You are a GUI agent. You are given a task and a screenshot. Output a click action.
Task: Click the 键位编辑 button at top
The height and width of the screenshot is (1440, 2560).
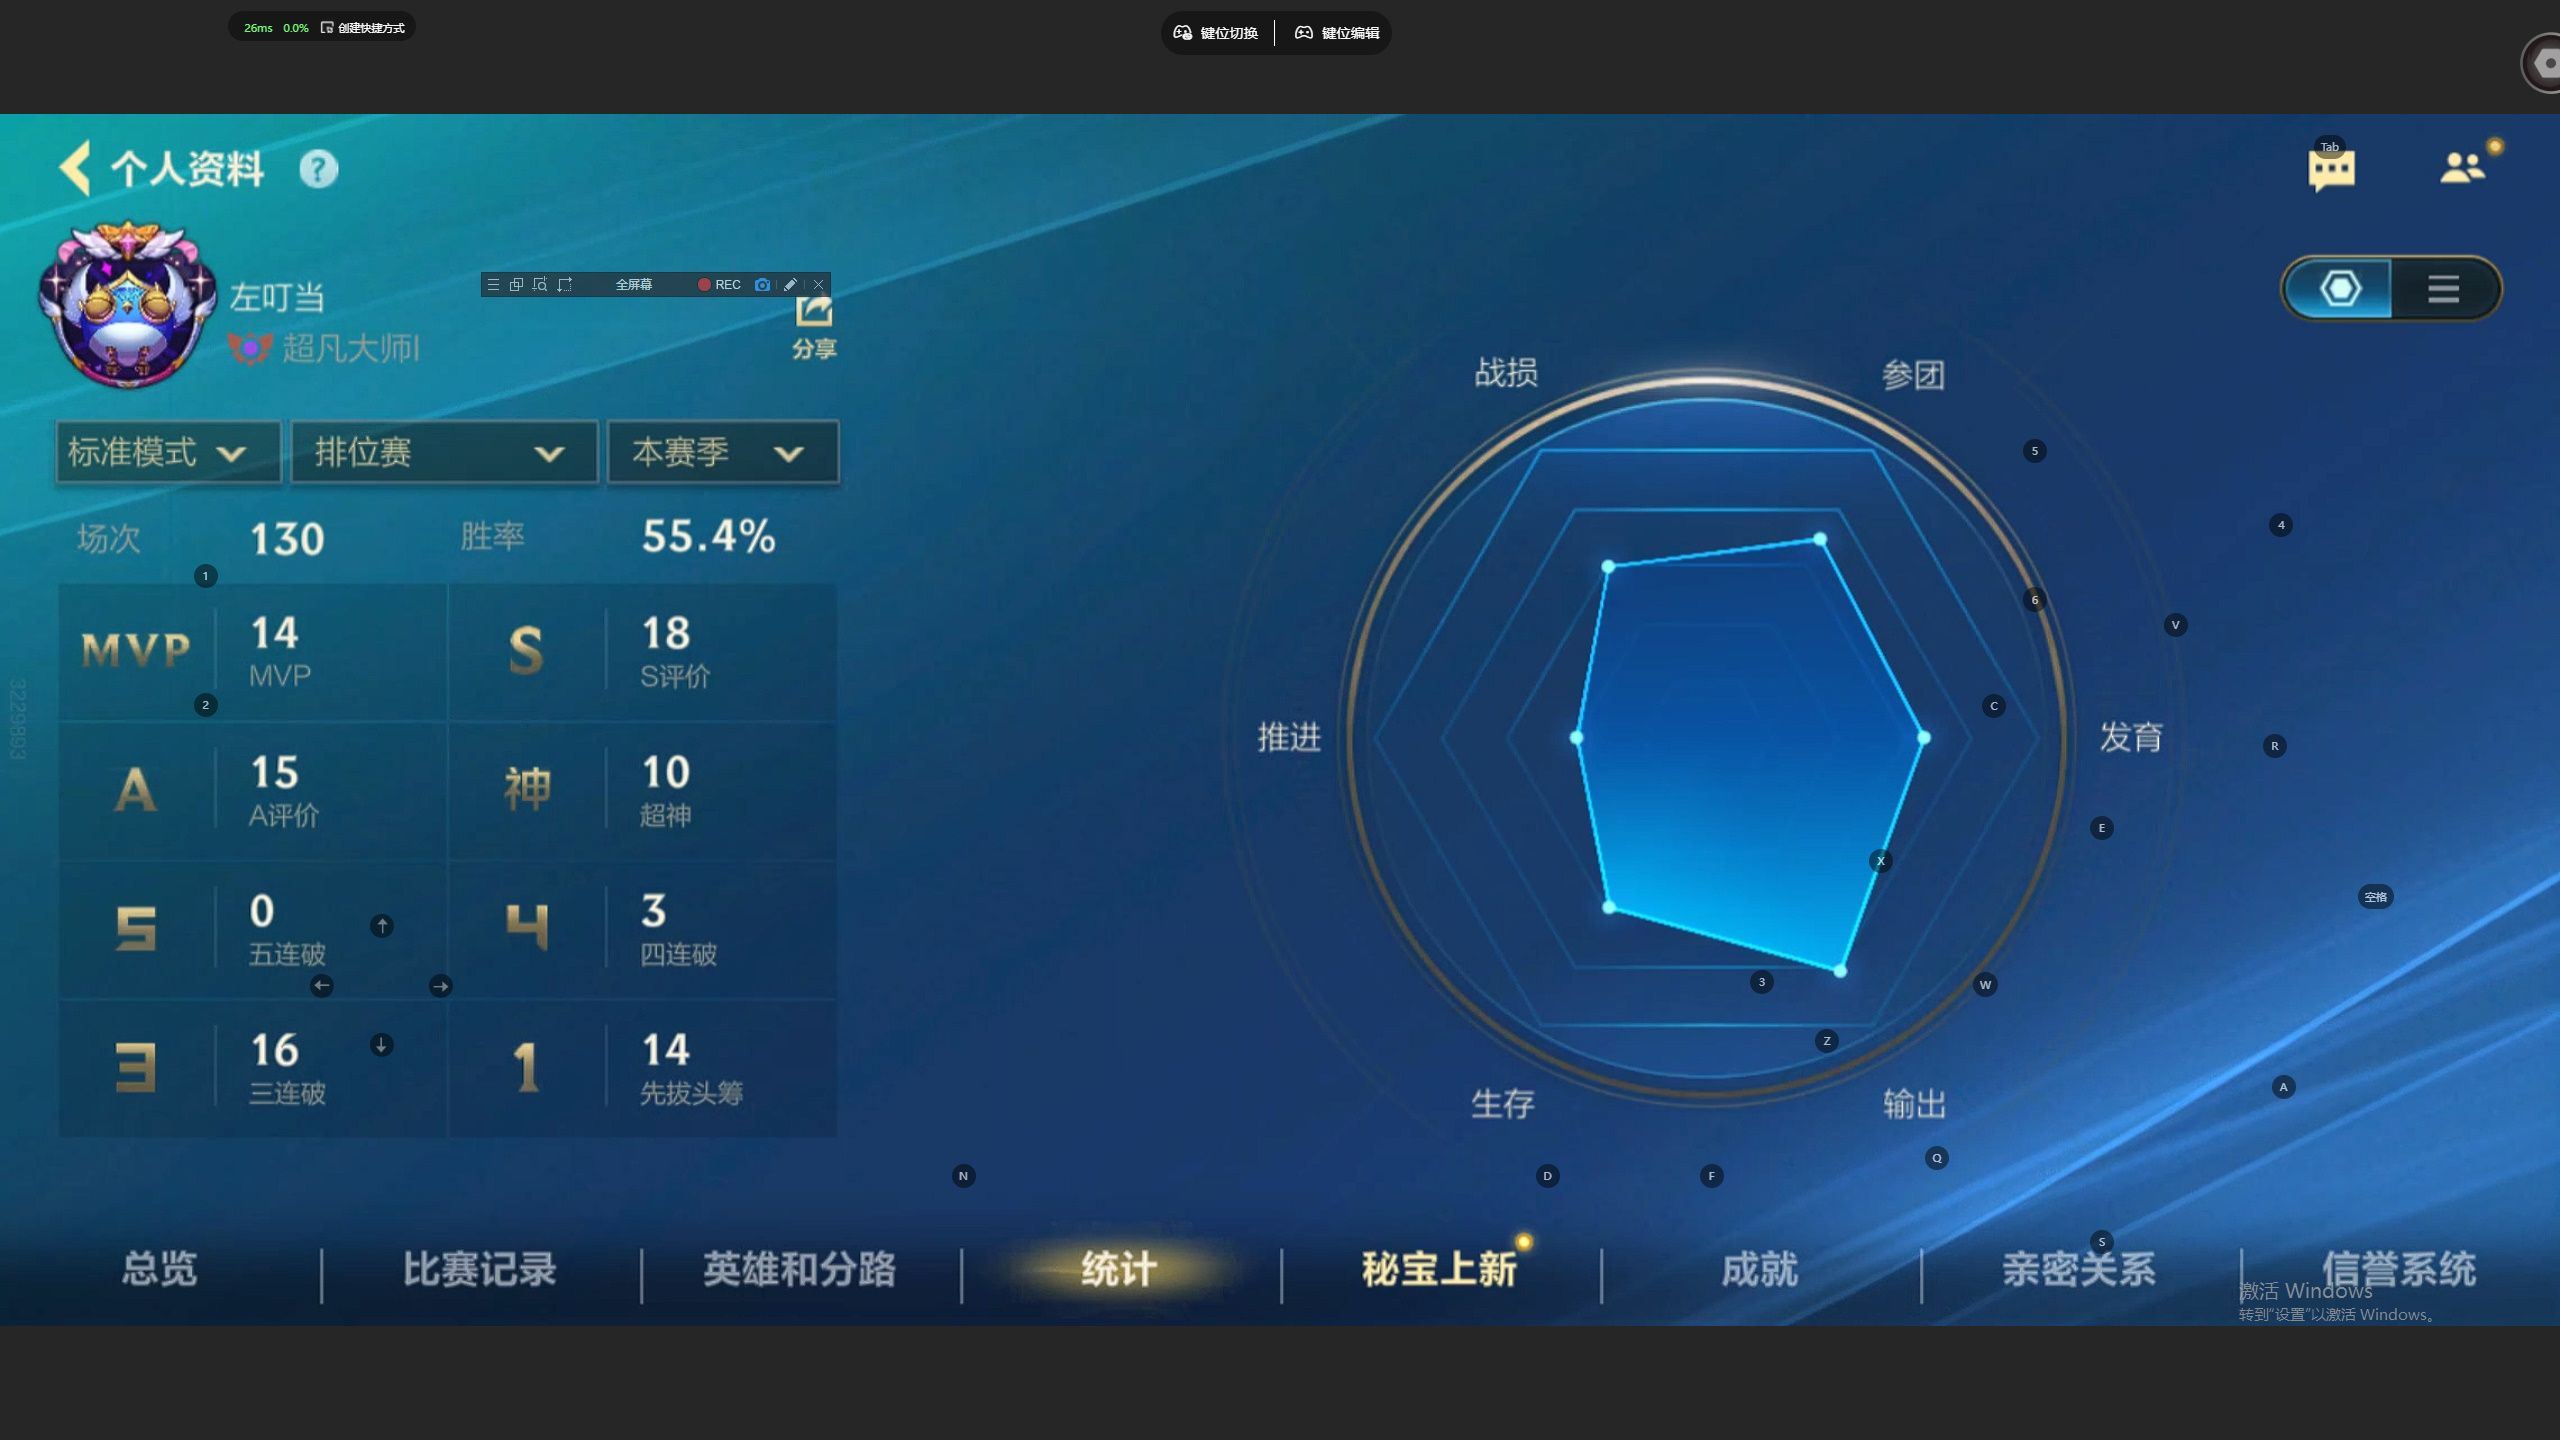[x=1337, y=33]
